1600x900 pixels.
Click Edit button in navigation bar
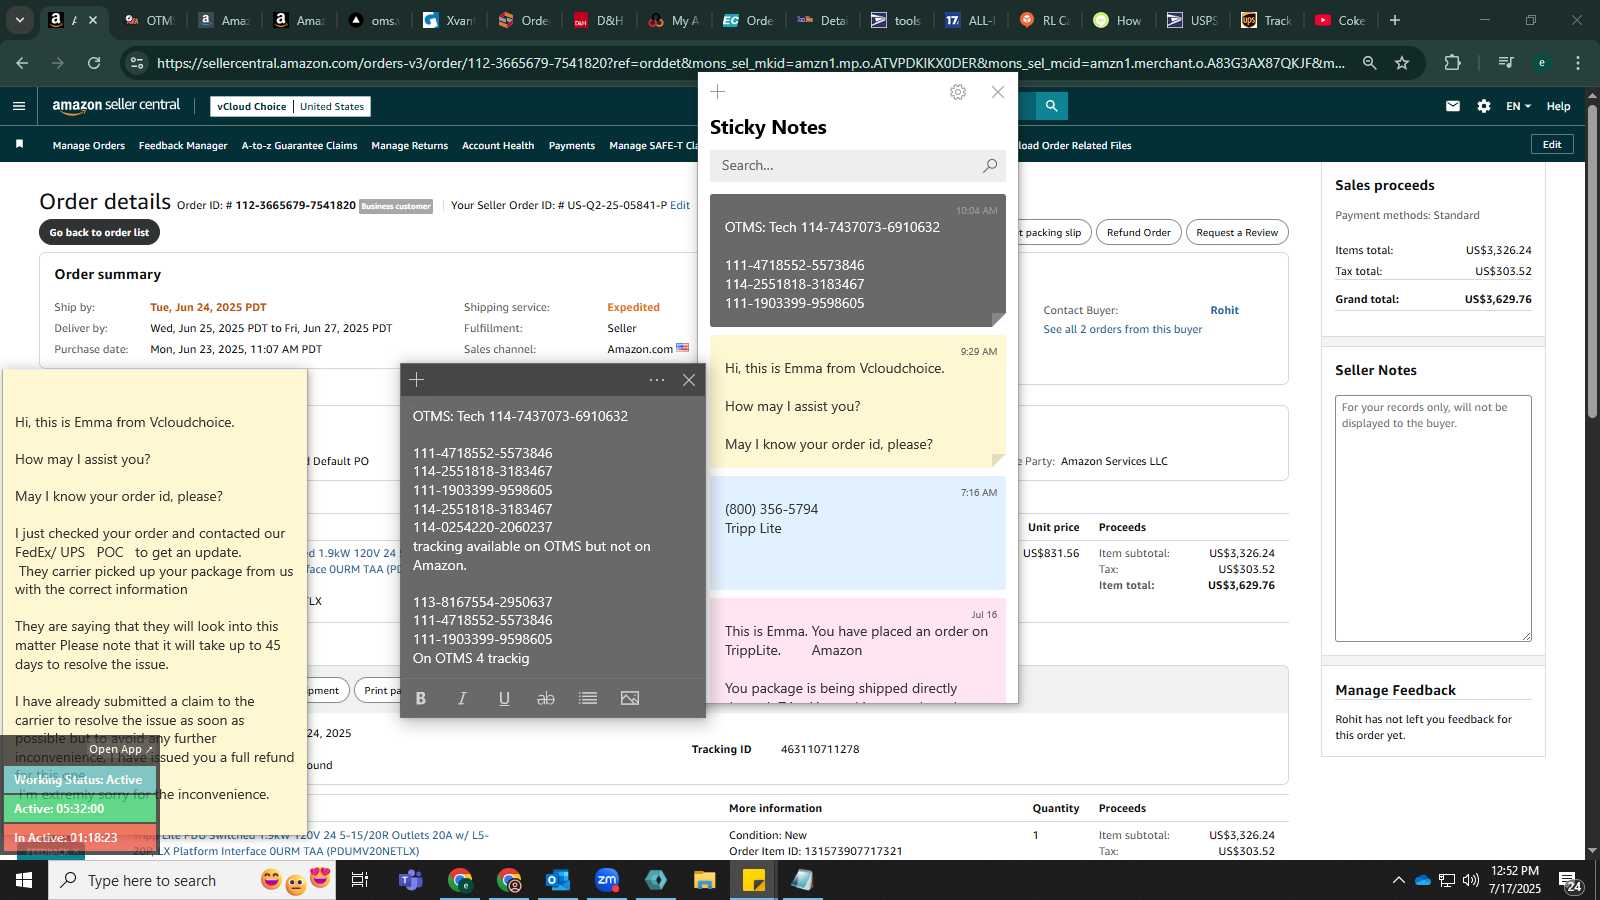tap(1552, 144)
